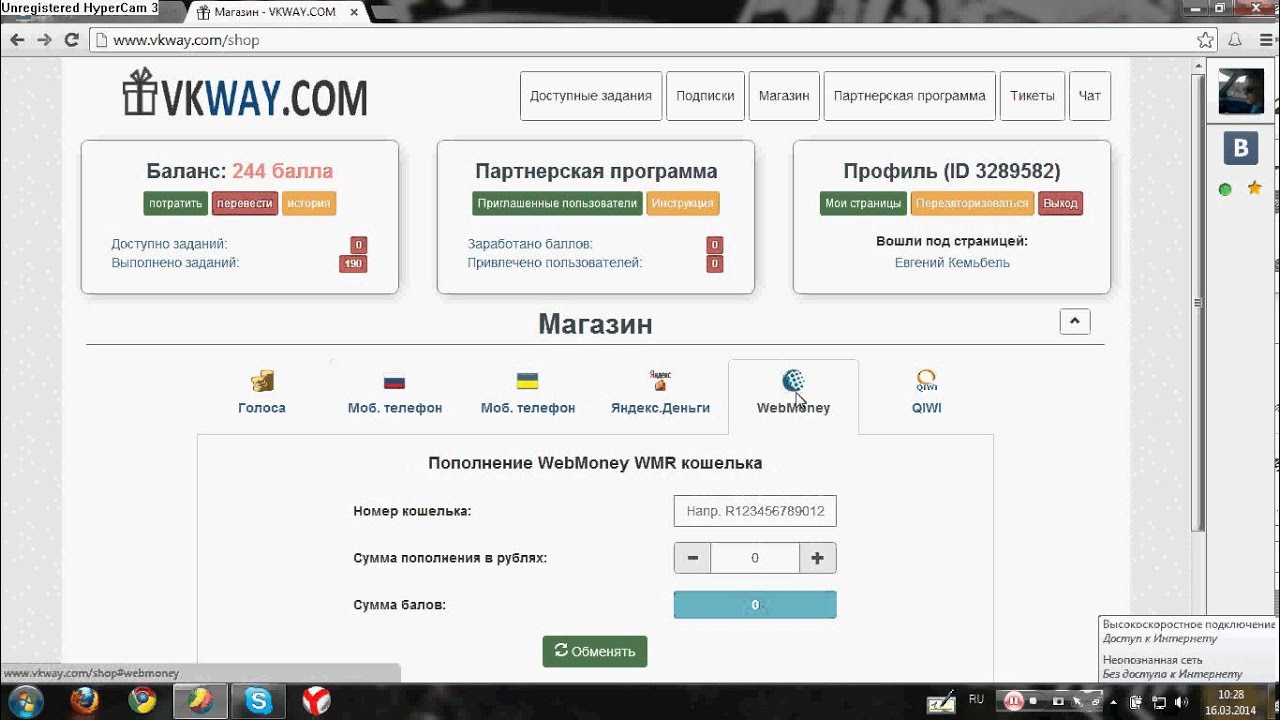Open Firefox from the taskbar
1280x720 pixels.
coord(86,700)
